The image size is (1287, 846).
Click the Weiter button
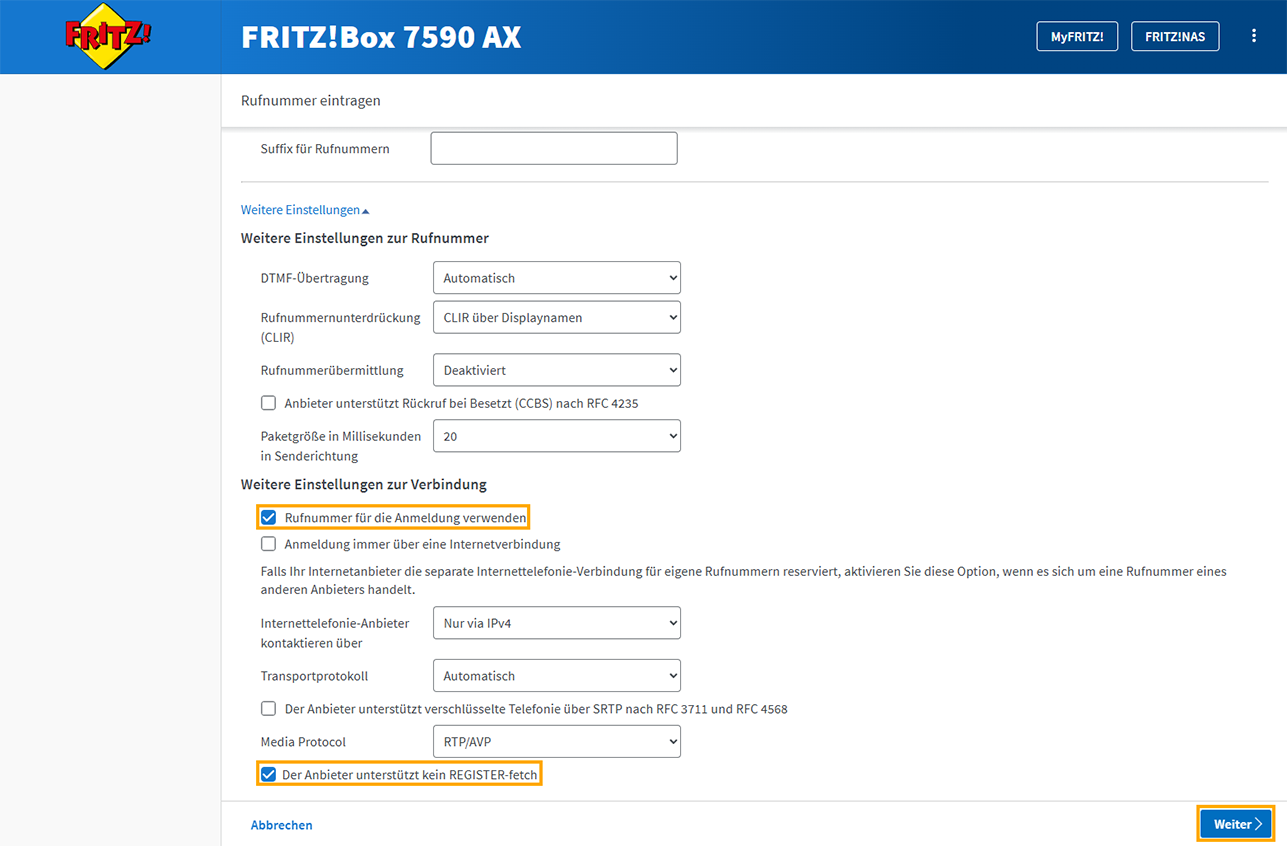(x=1237, y=824)
